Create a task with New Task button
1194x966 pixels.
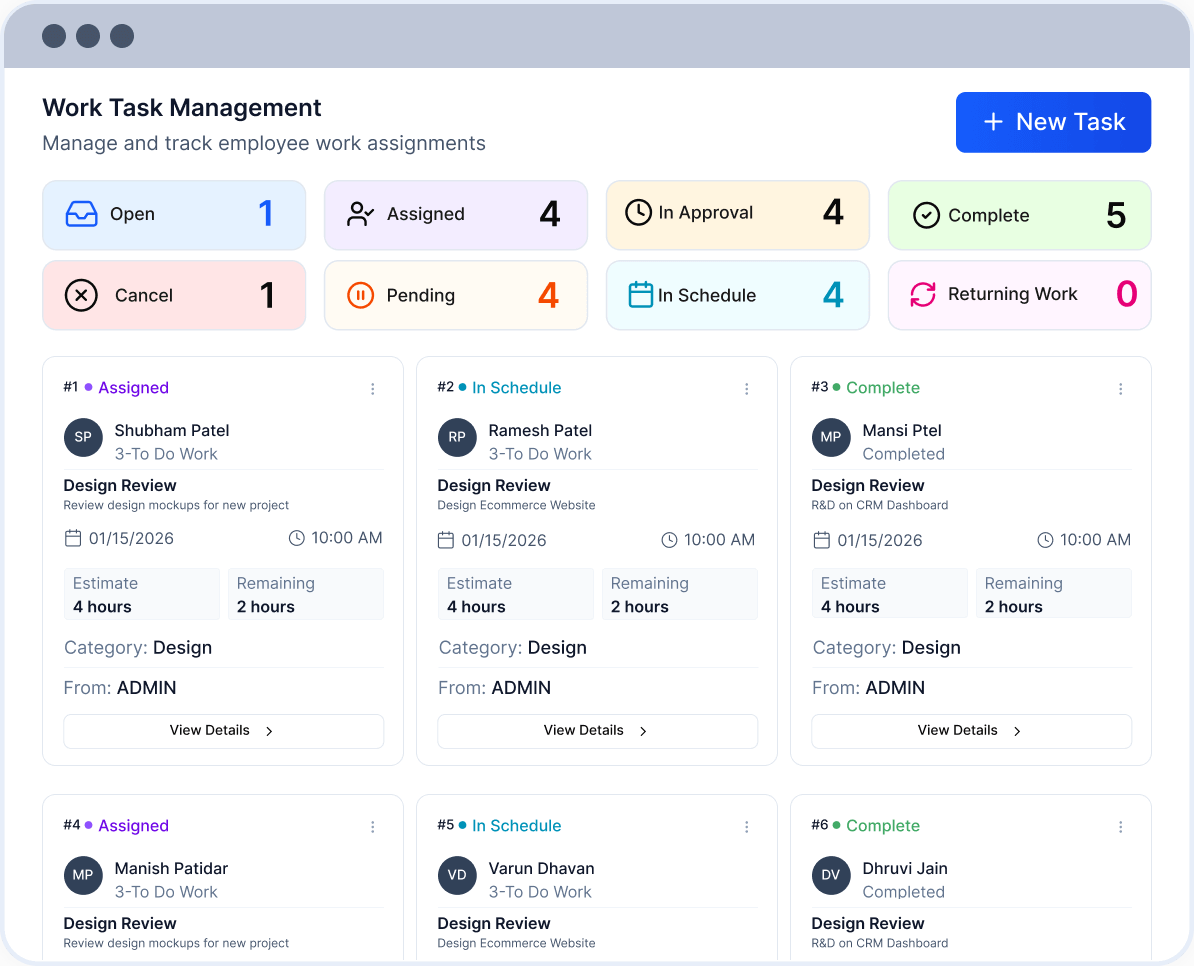pyautogui.click(x=1053, y=122)
